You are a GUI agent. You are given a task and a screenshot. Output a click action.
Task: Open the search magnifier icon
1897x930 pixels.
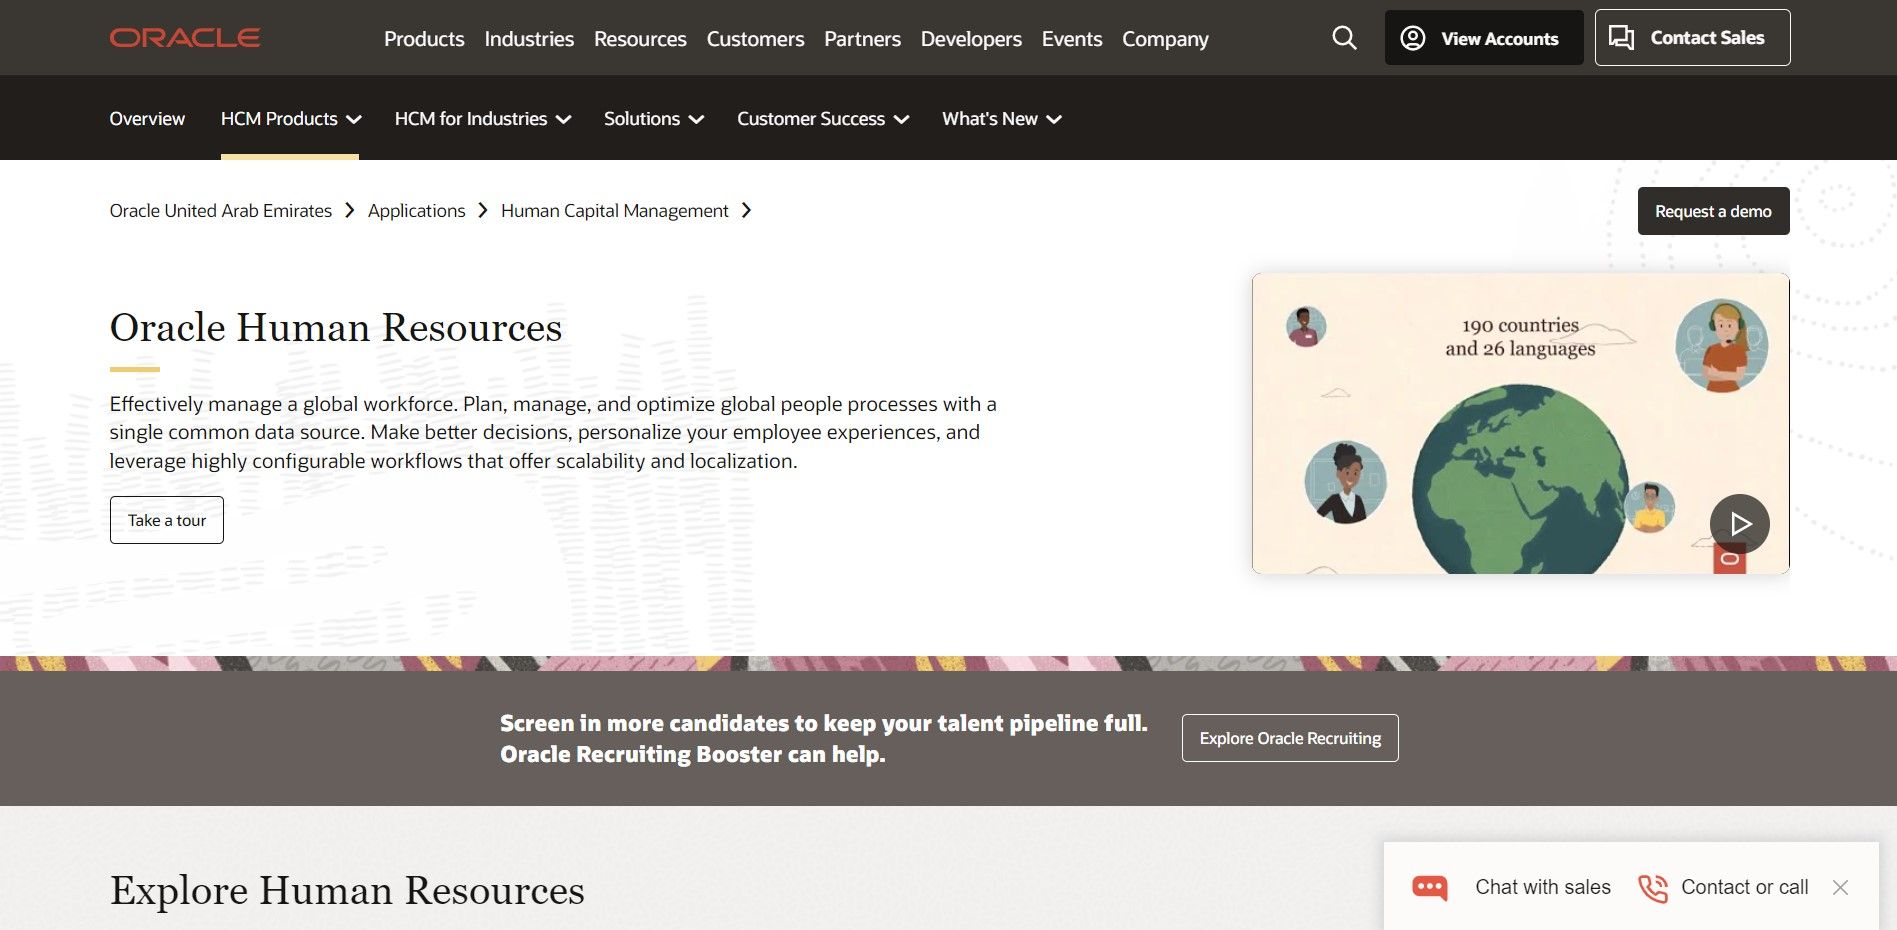click(1344, 38)
